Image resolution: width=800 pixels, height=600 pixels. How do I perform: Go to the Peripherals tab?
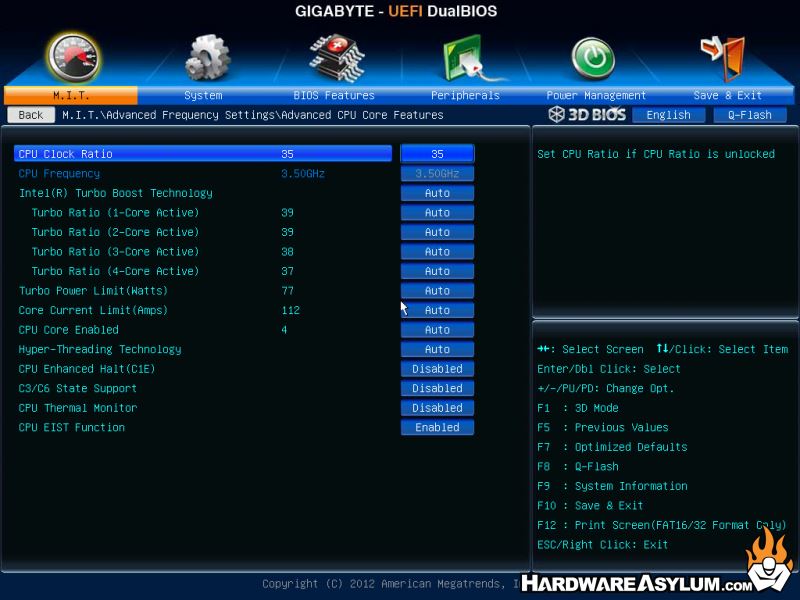tap(465, 95)
